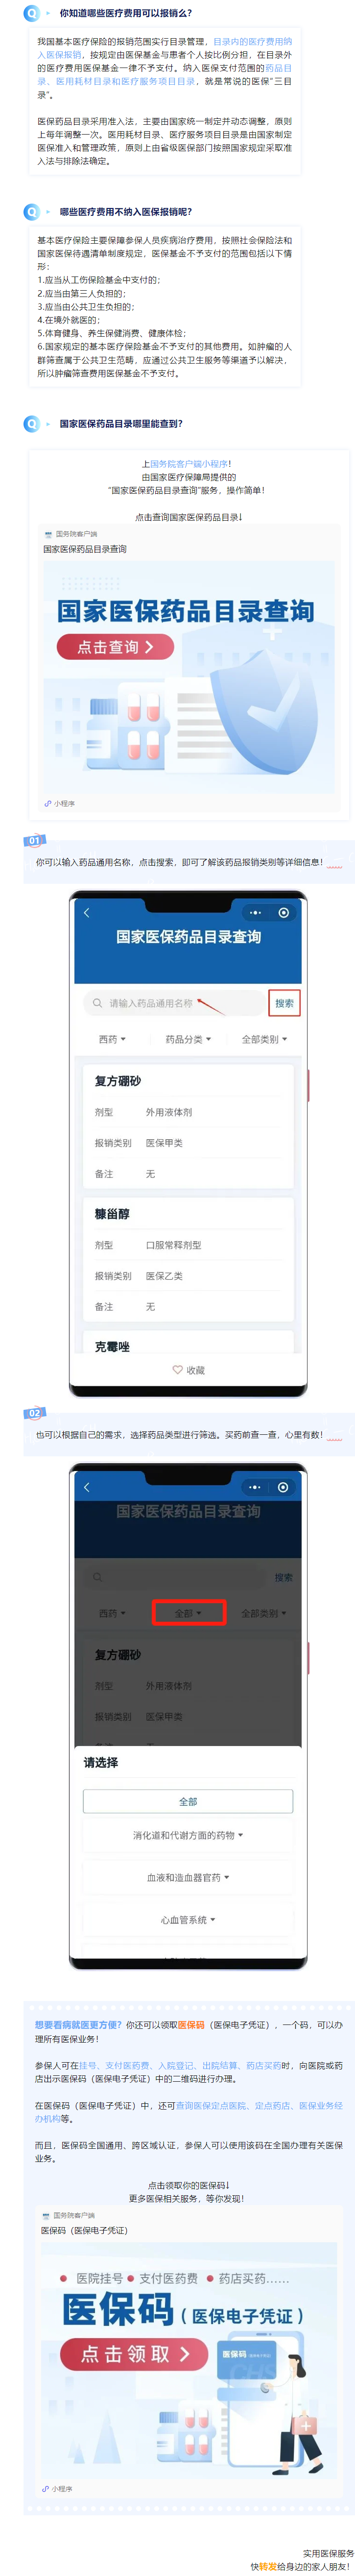Viewport: 355px width, 2576px height.
Task: Open the 药品分类 dropdown filter
Action: 188,1039
